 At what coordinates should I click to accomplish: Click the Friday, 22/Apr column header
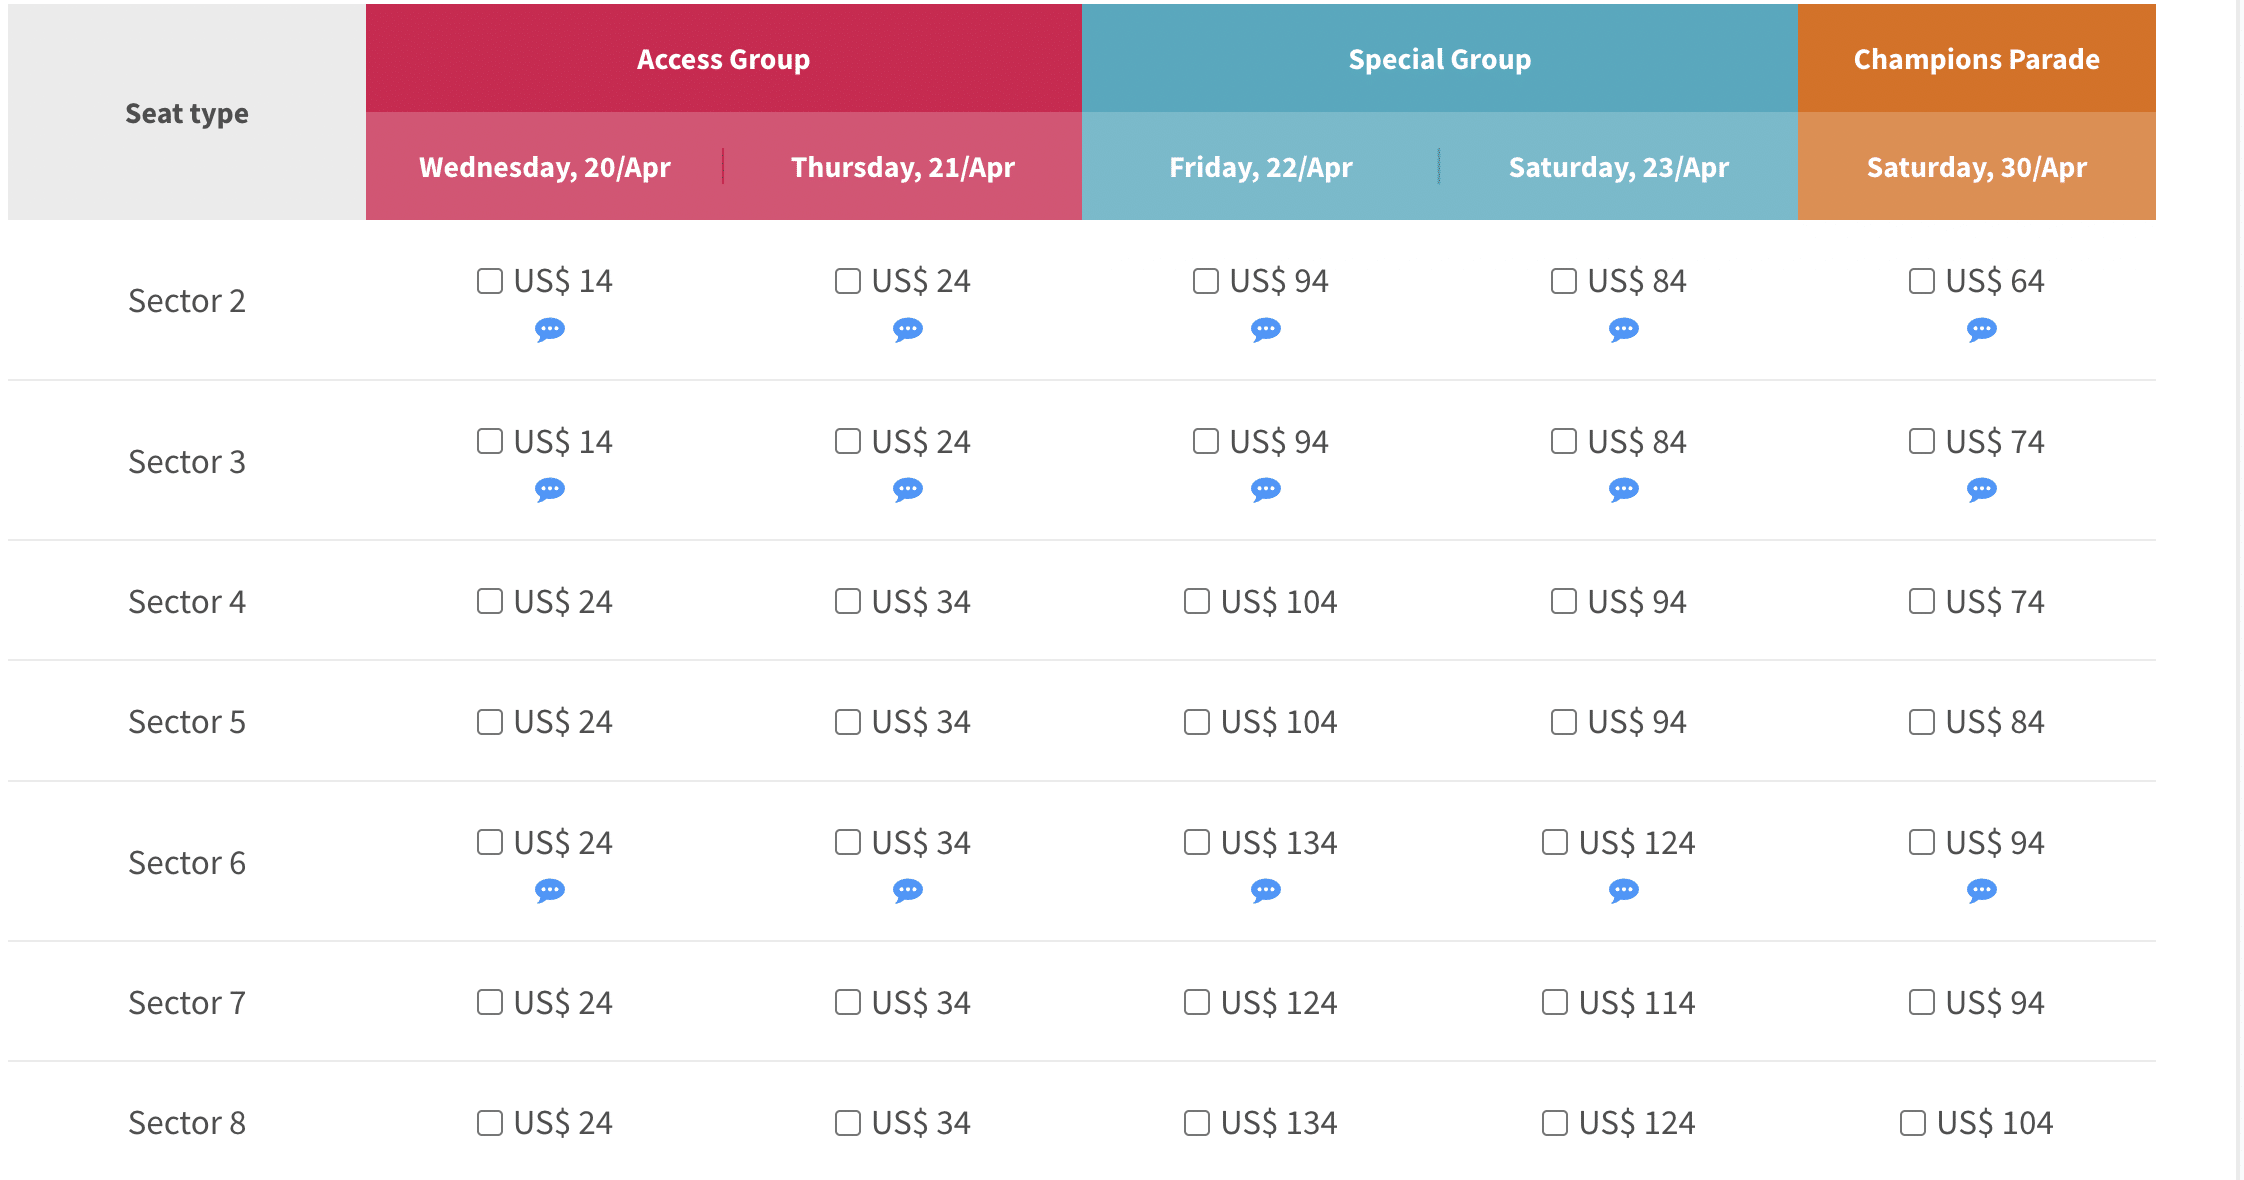click(x=1260, y=167)
